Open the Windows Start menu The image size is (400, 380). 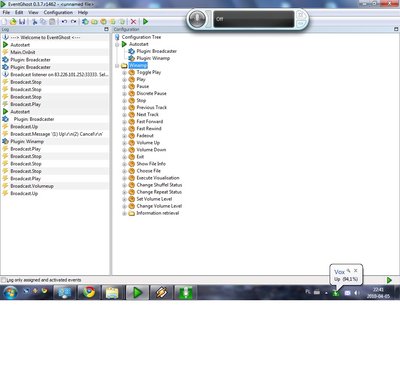[10, 293]
